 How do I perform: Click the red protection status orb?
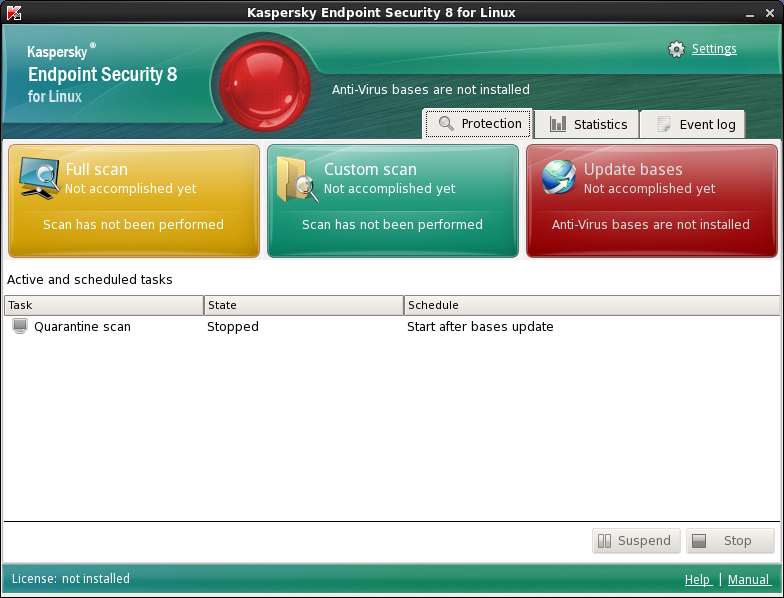(265, 86)
